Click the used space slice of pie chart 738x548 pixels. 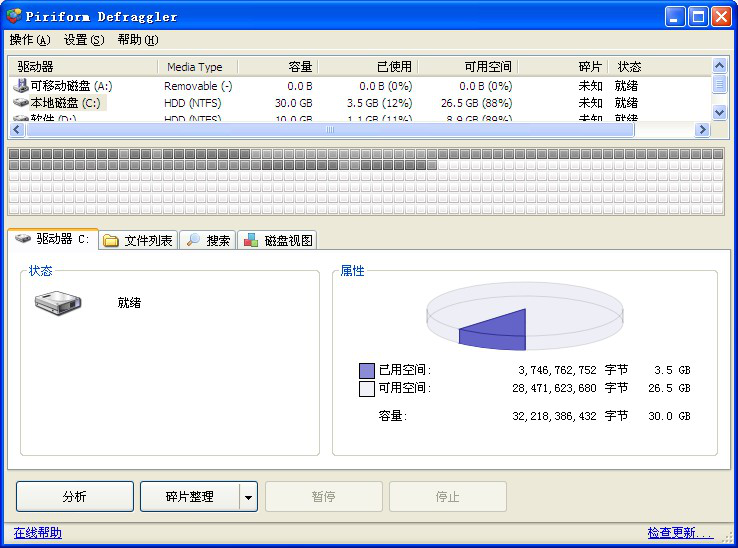(501, 330)
